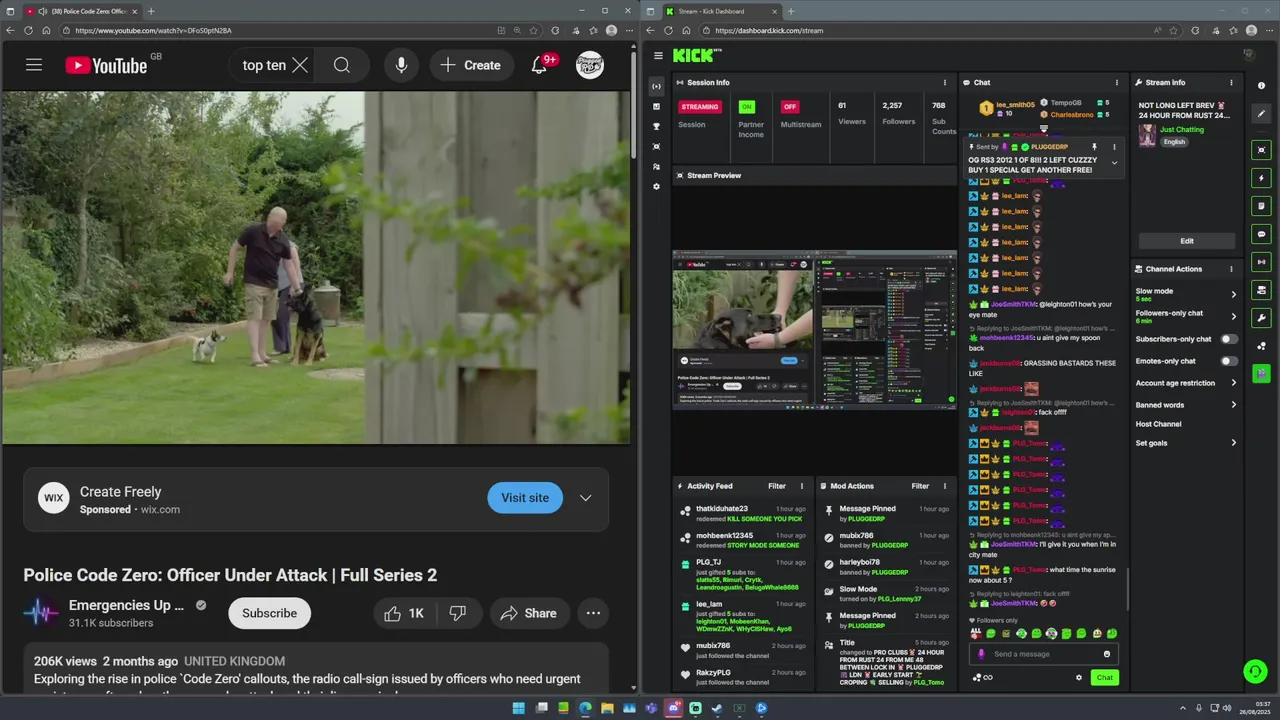Expand Banned words setting
The image size is (1280, 720).
(1186, 405)
